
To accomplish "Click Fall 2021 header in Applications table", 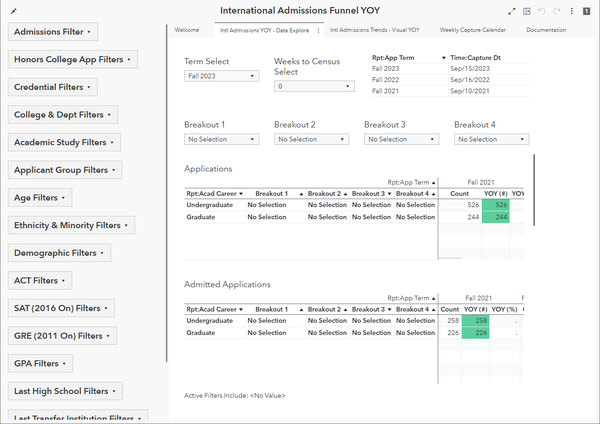I will click(x=481, y=183).
